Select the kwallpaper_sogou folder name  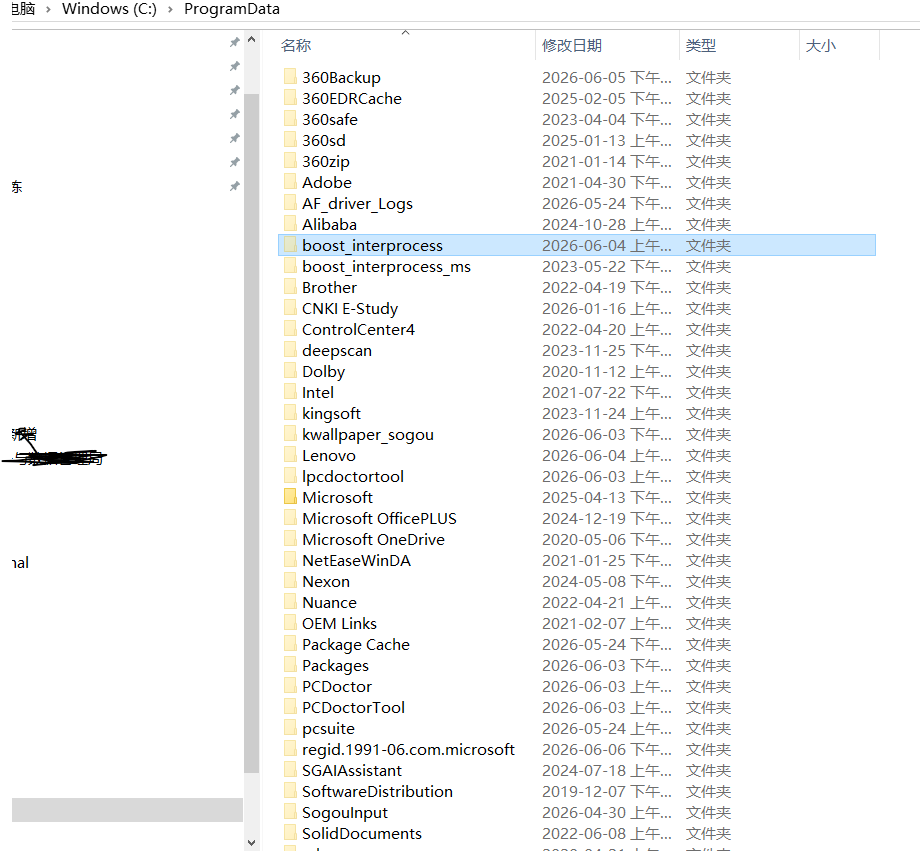coord(368,435)
